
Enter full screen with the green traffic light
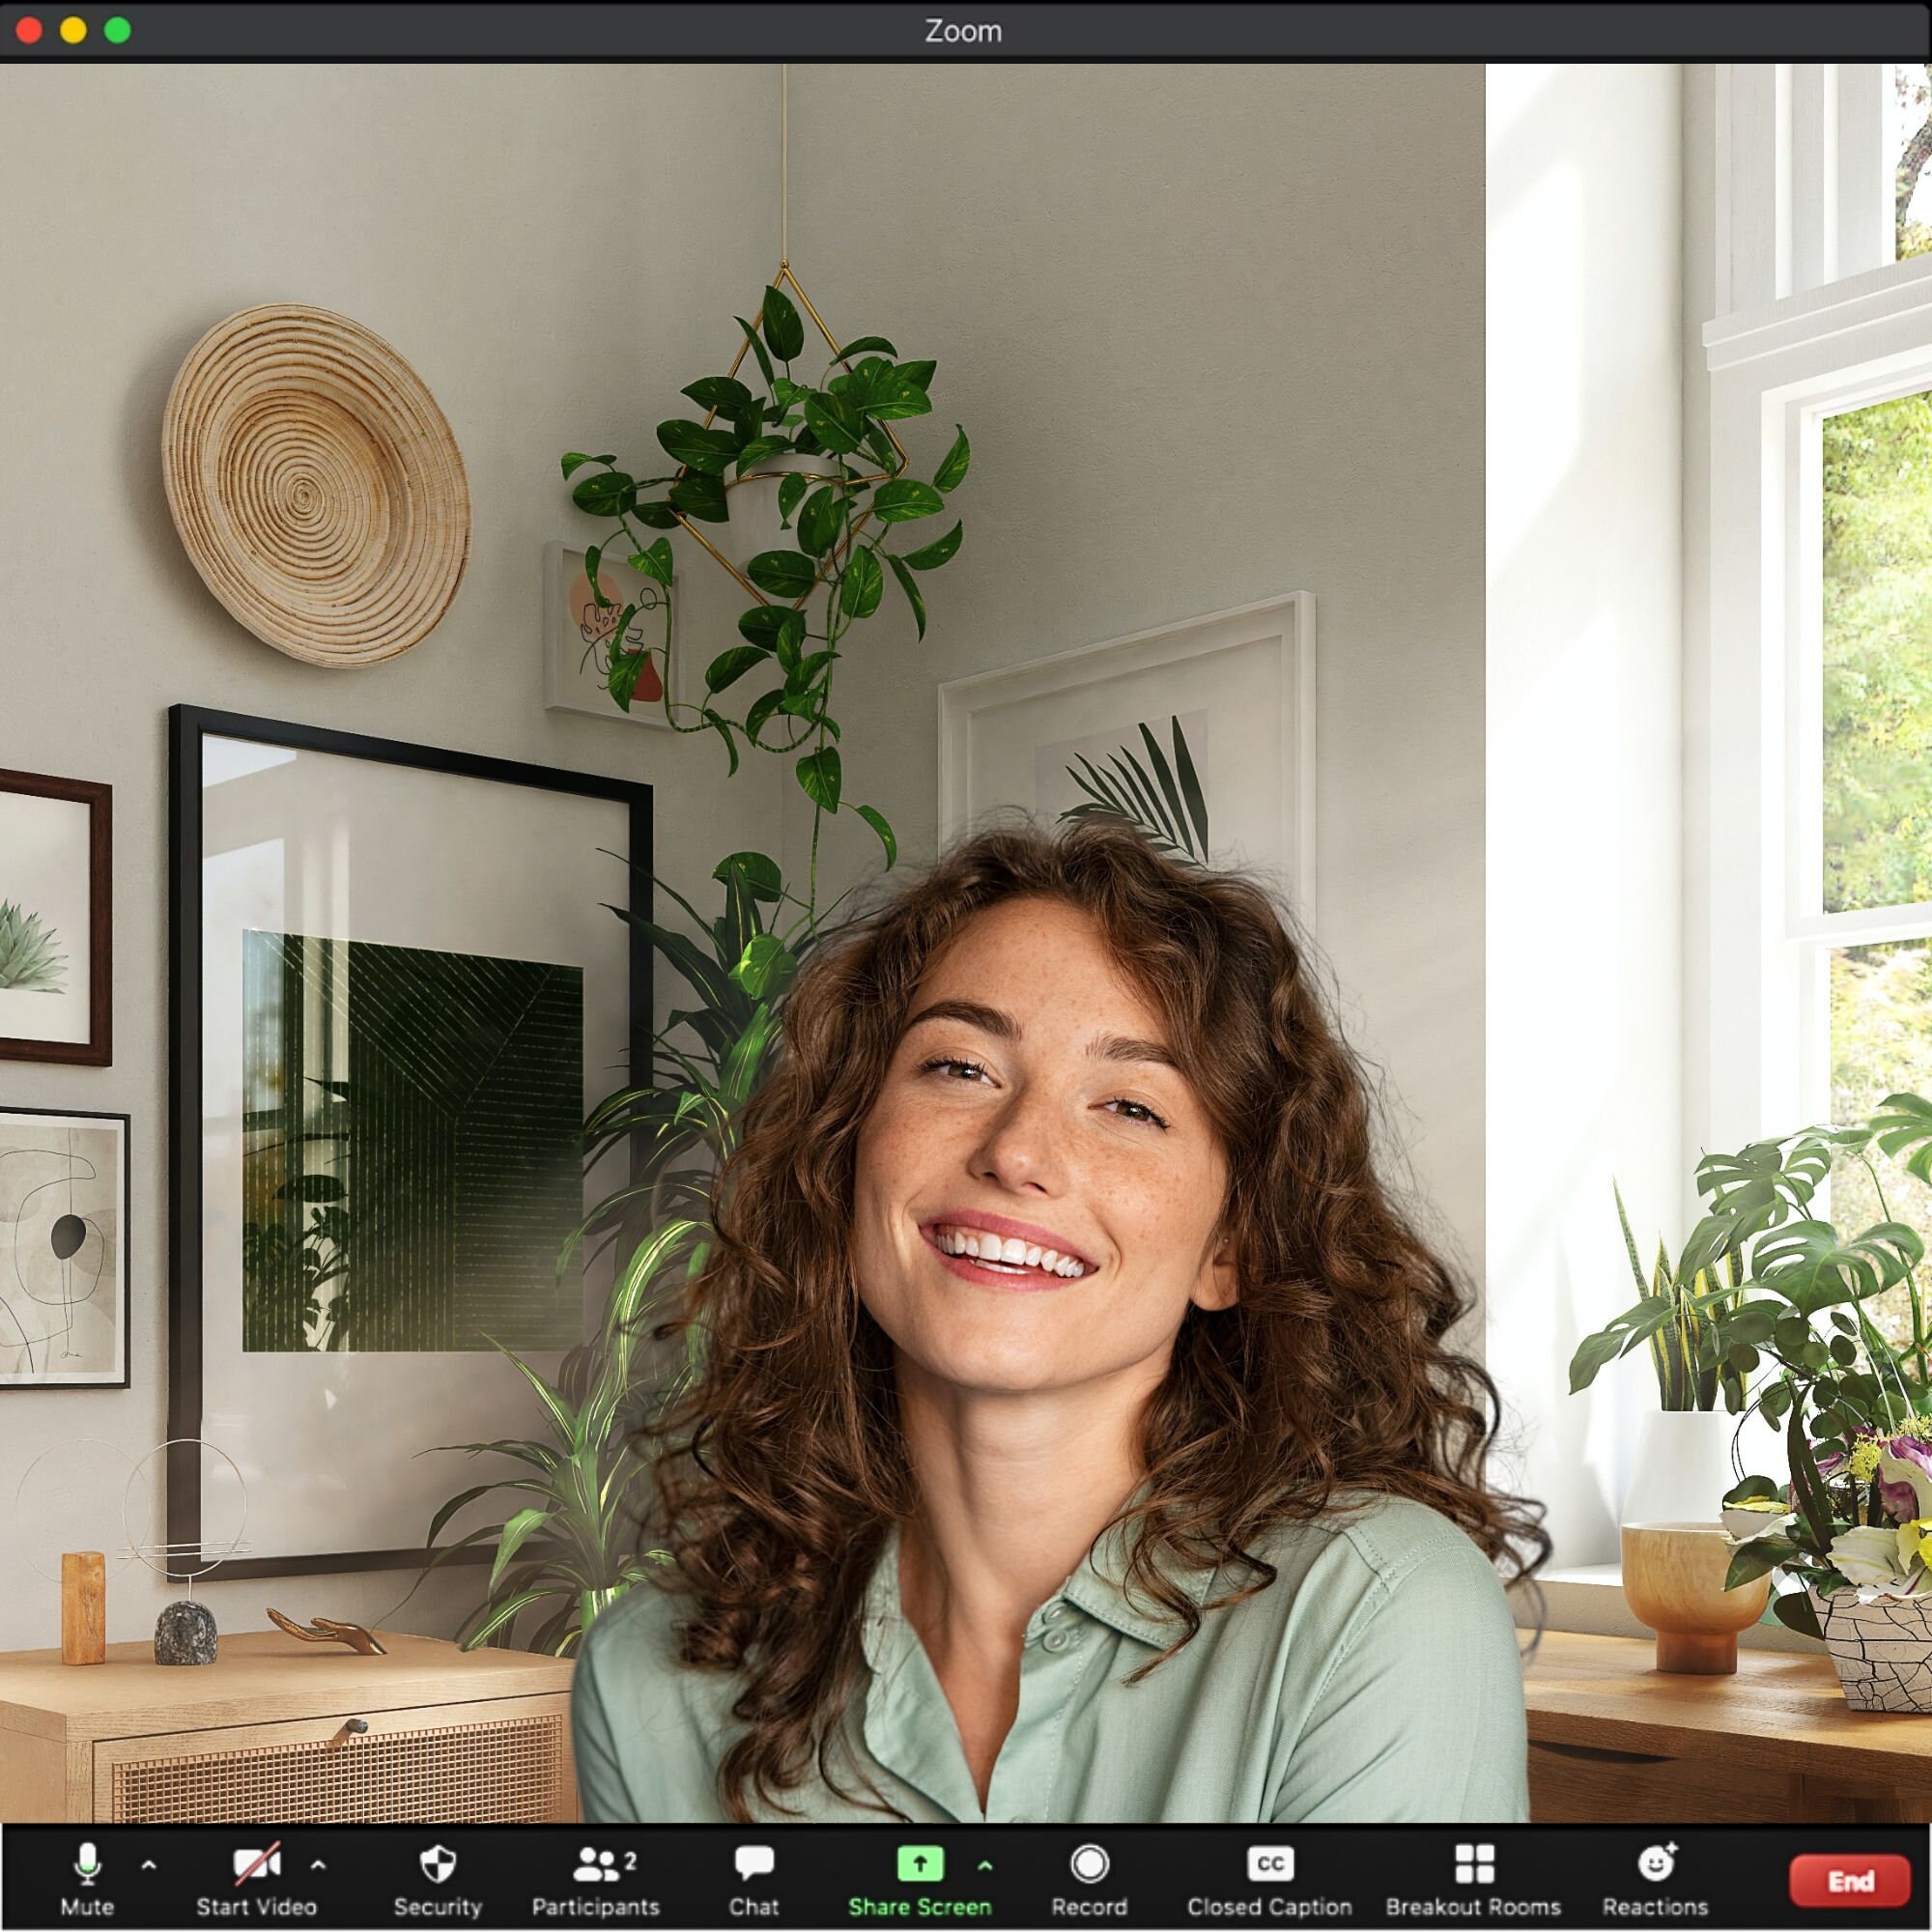tap(116, 30)
